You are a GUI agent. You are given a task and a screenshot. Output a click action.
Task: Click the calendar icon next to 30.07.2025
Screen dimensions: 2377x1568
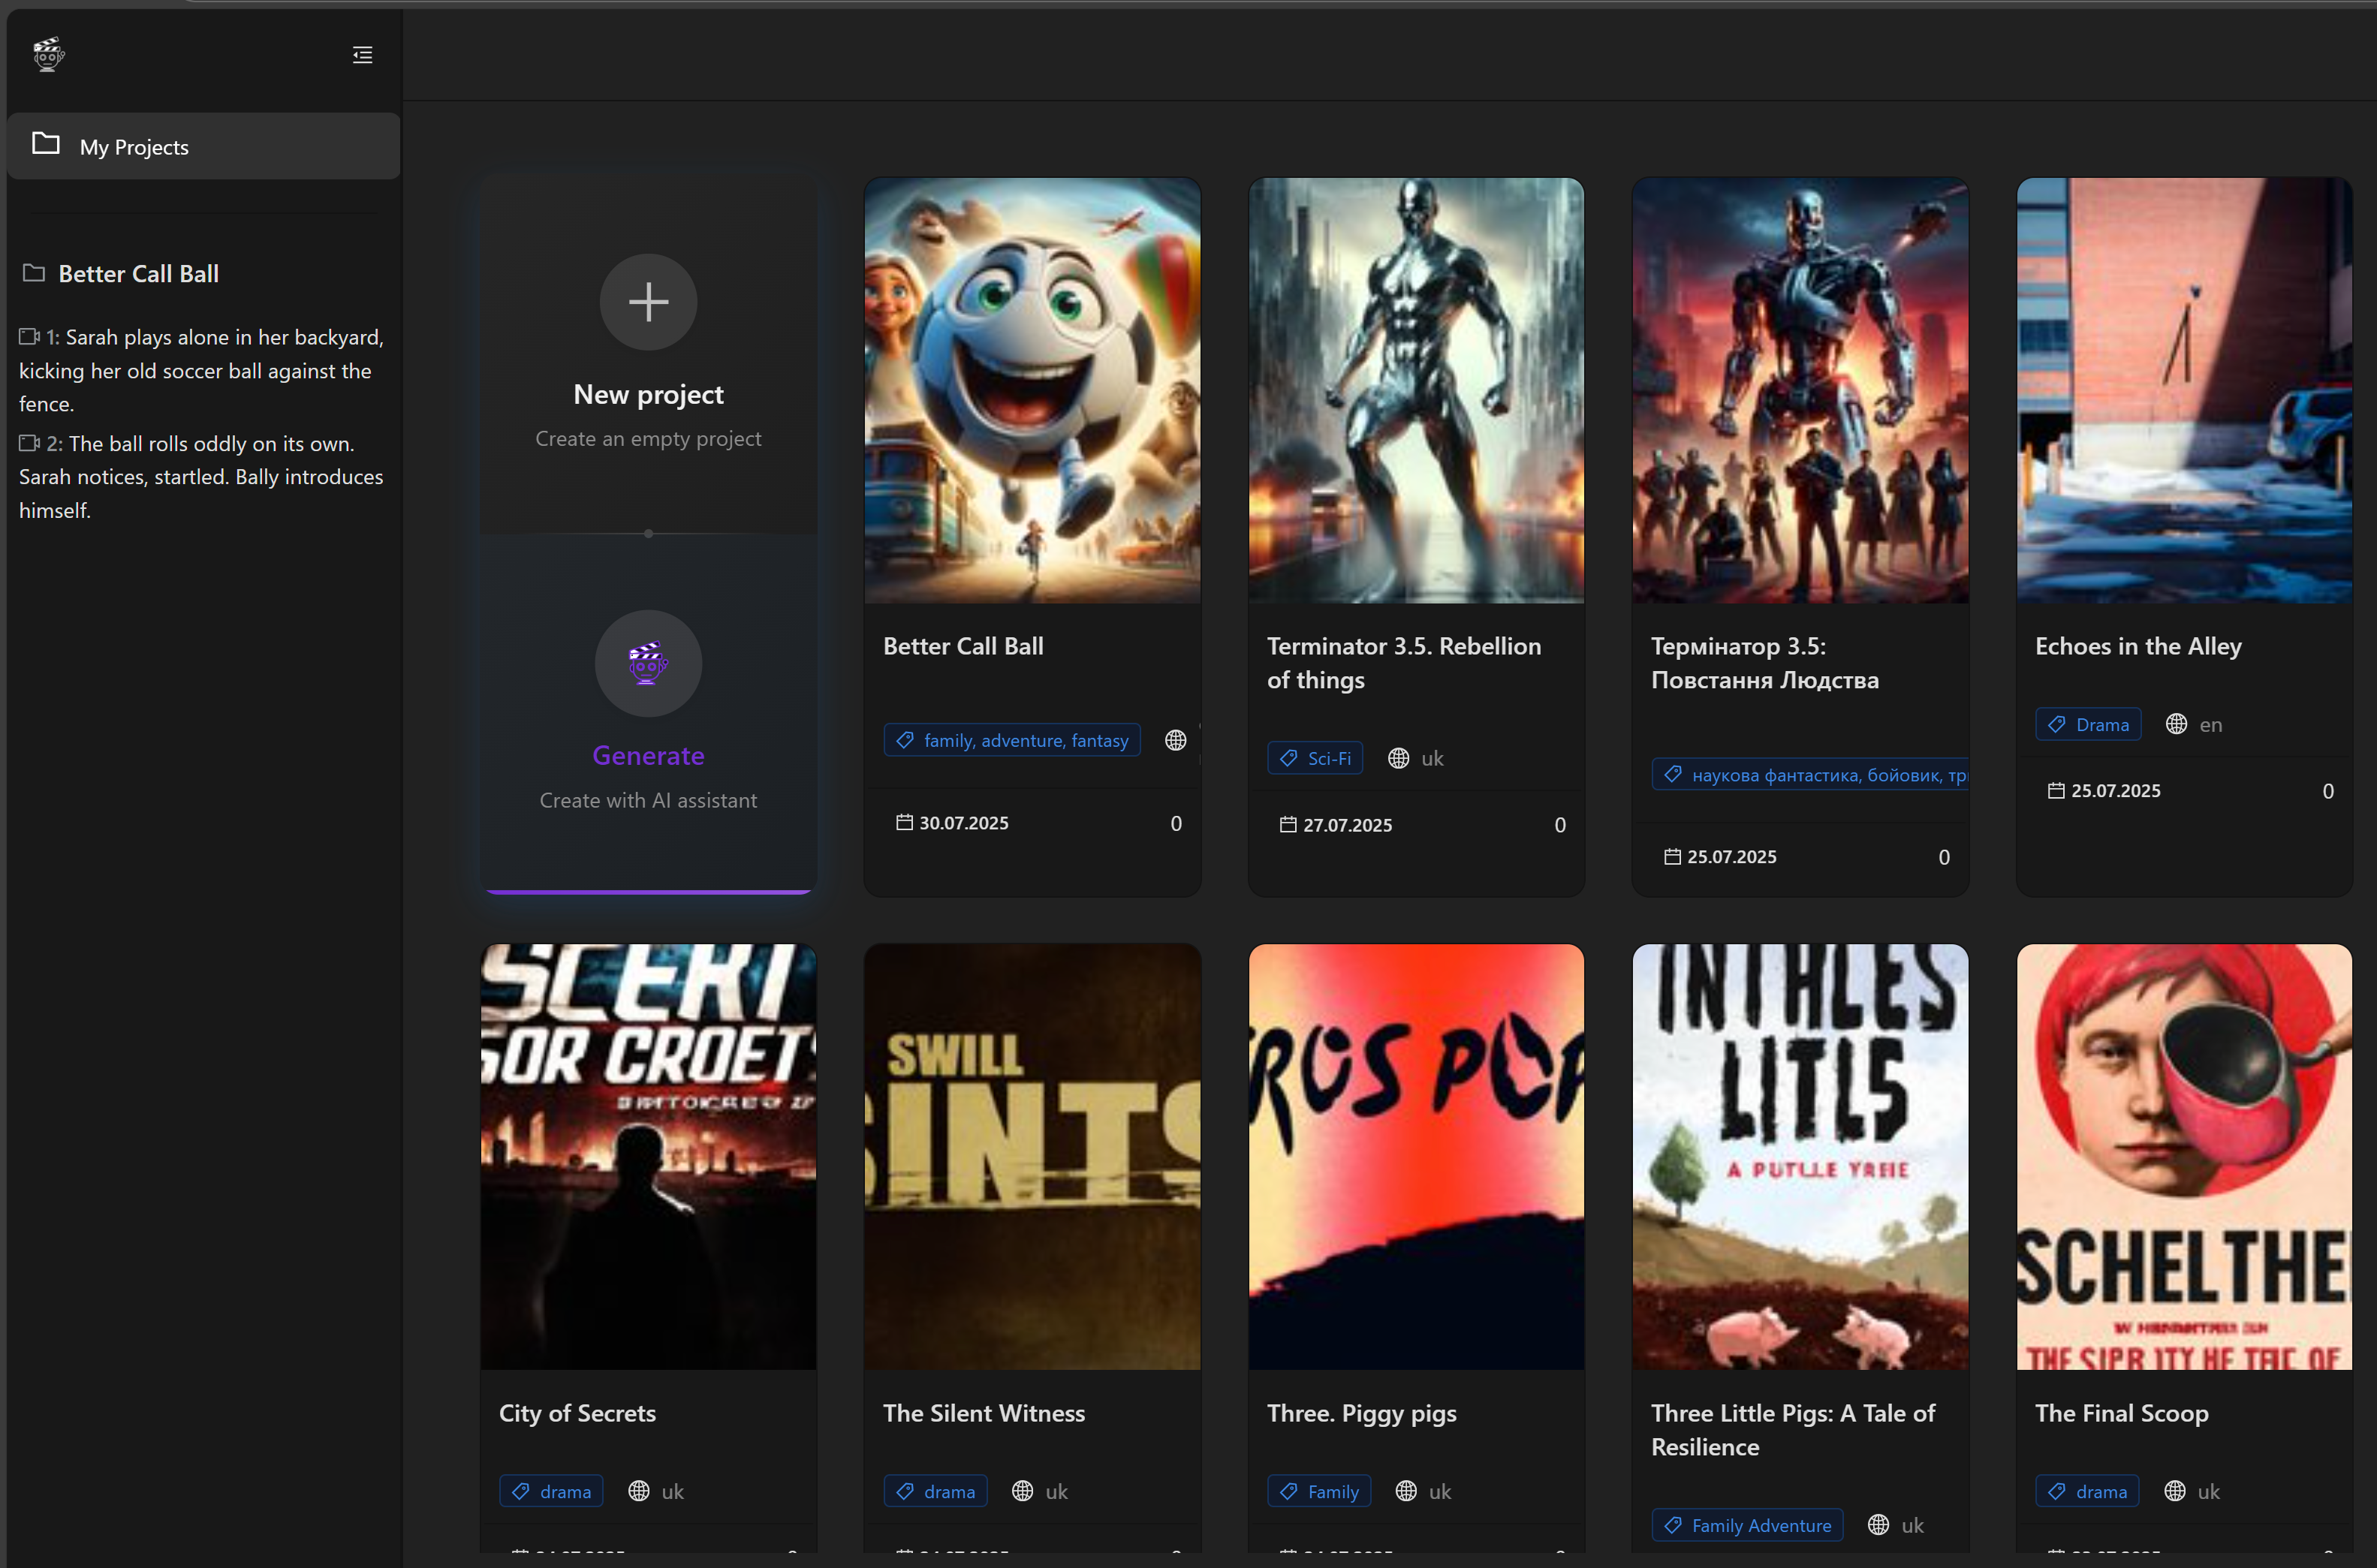tap(905, 822)
